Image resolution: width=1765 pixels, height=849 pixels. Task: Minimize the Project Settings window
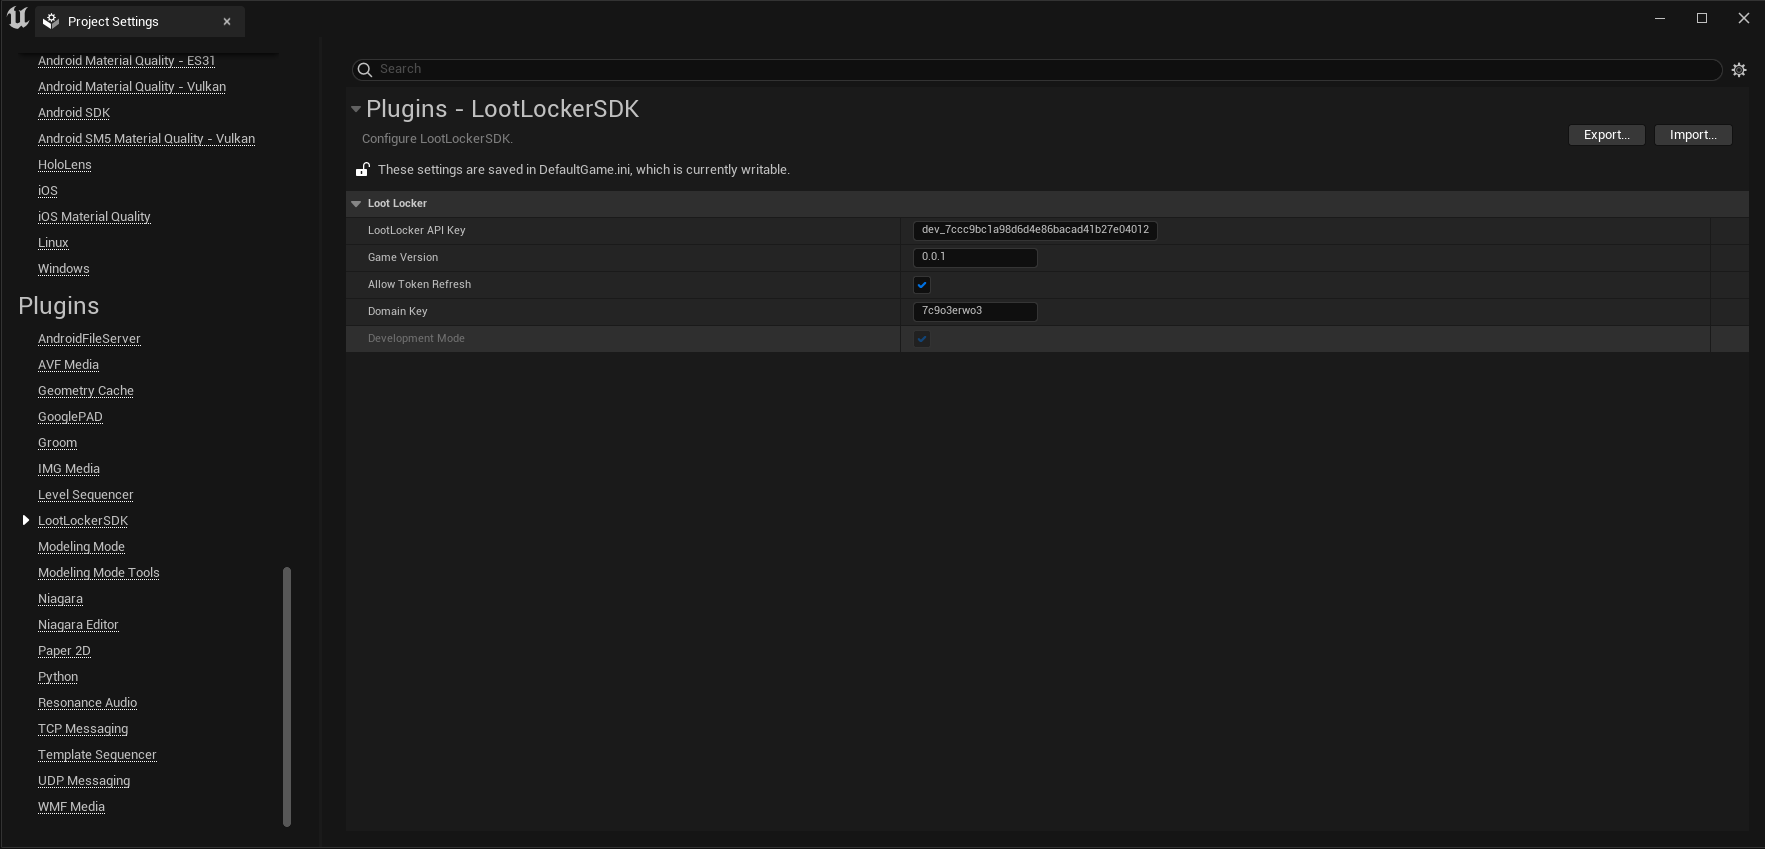(x=1660, y=18)
